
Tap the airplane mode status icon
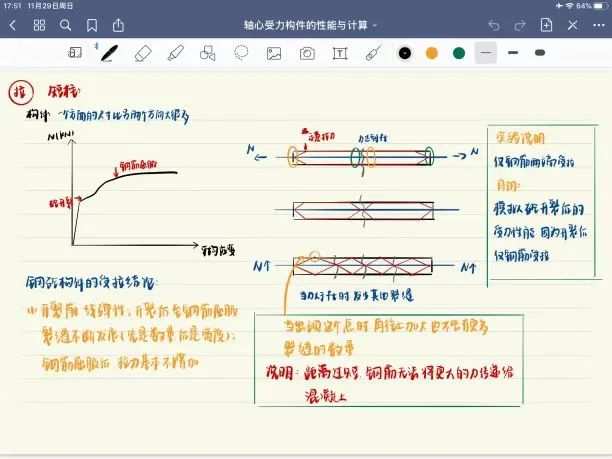click(x=560, y=6)
